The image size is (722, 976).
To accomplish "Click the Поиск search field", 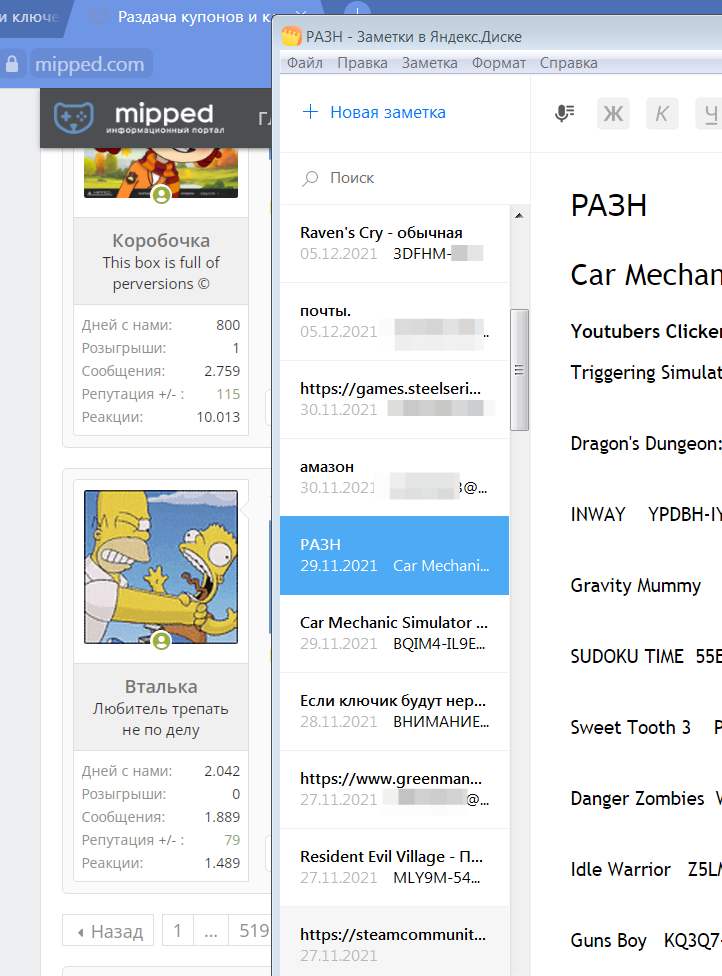I will 405,178.
